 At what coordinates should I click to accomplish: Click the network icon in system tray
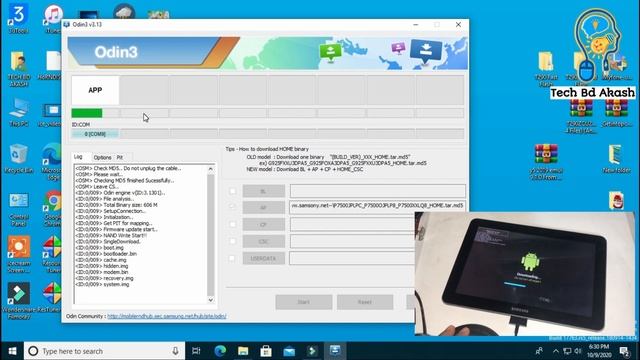point(567,351)
